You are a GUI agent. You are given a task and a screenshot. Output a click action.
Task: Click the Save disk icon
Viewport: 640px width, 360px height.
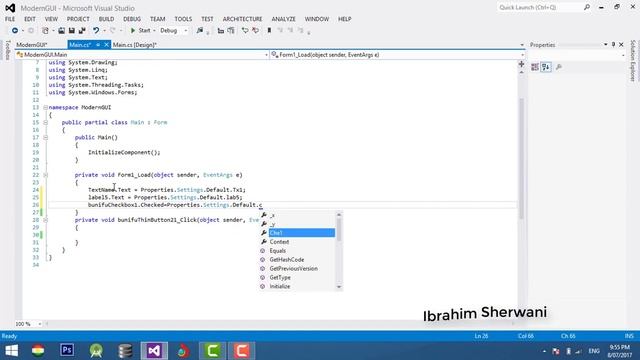coord(71,31)
